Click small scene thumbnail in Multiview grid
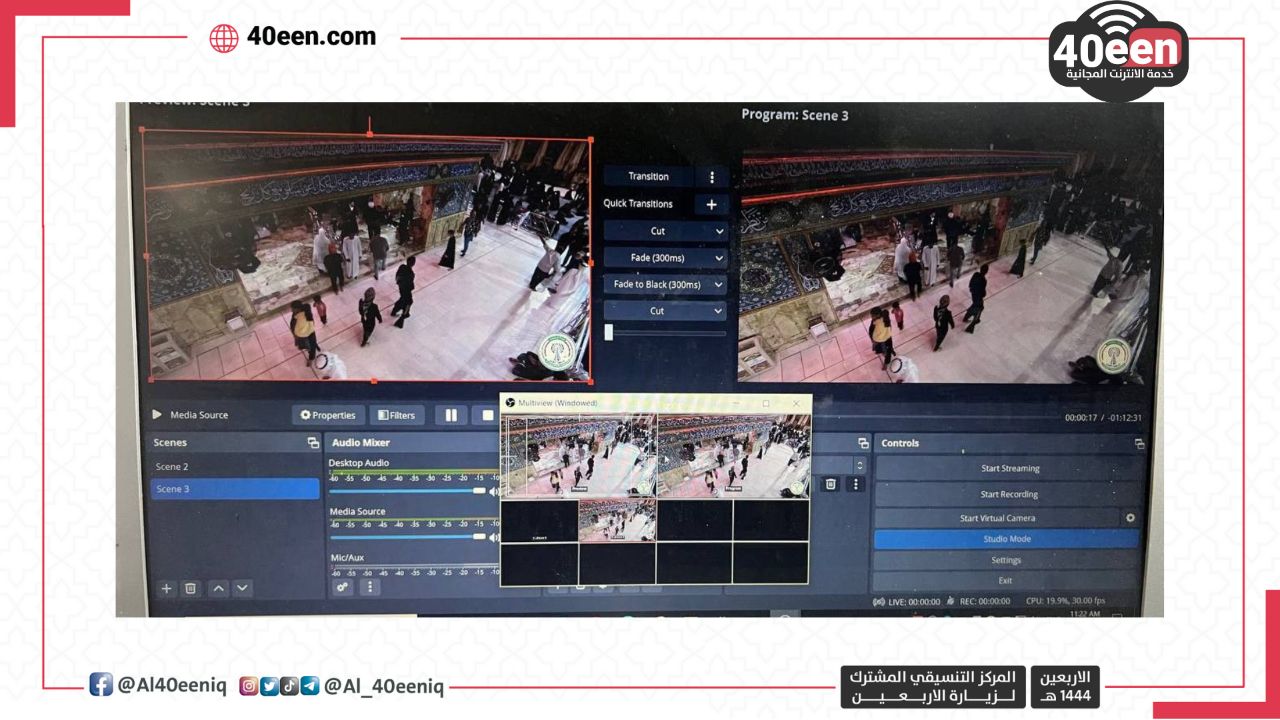The width and height of the screenshot is (1280, 720). click(617, 520)
